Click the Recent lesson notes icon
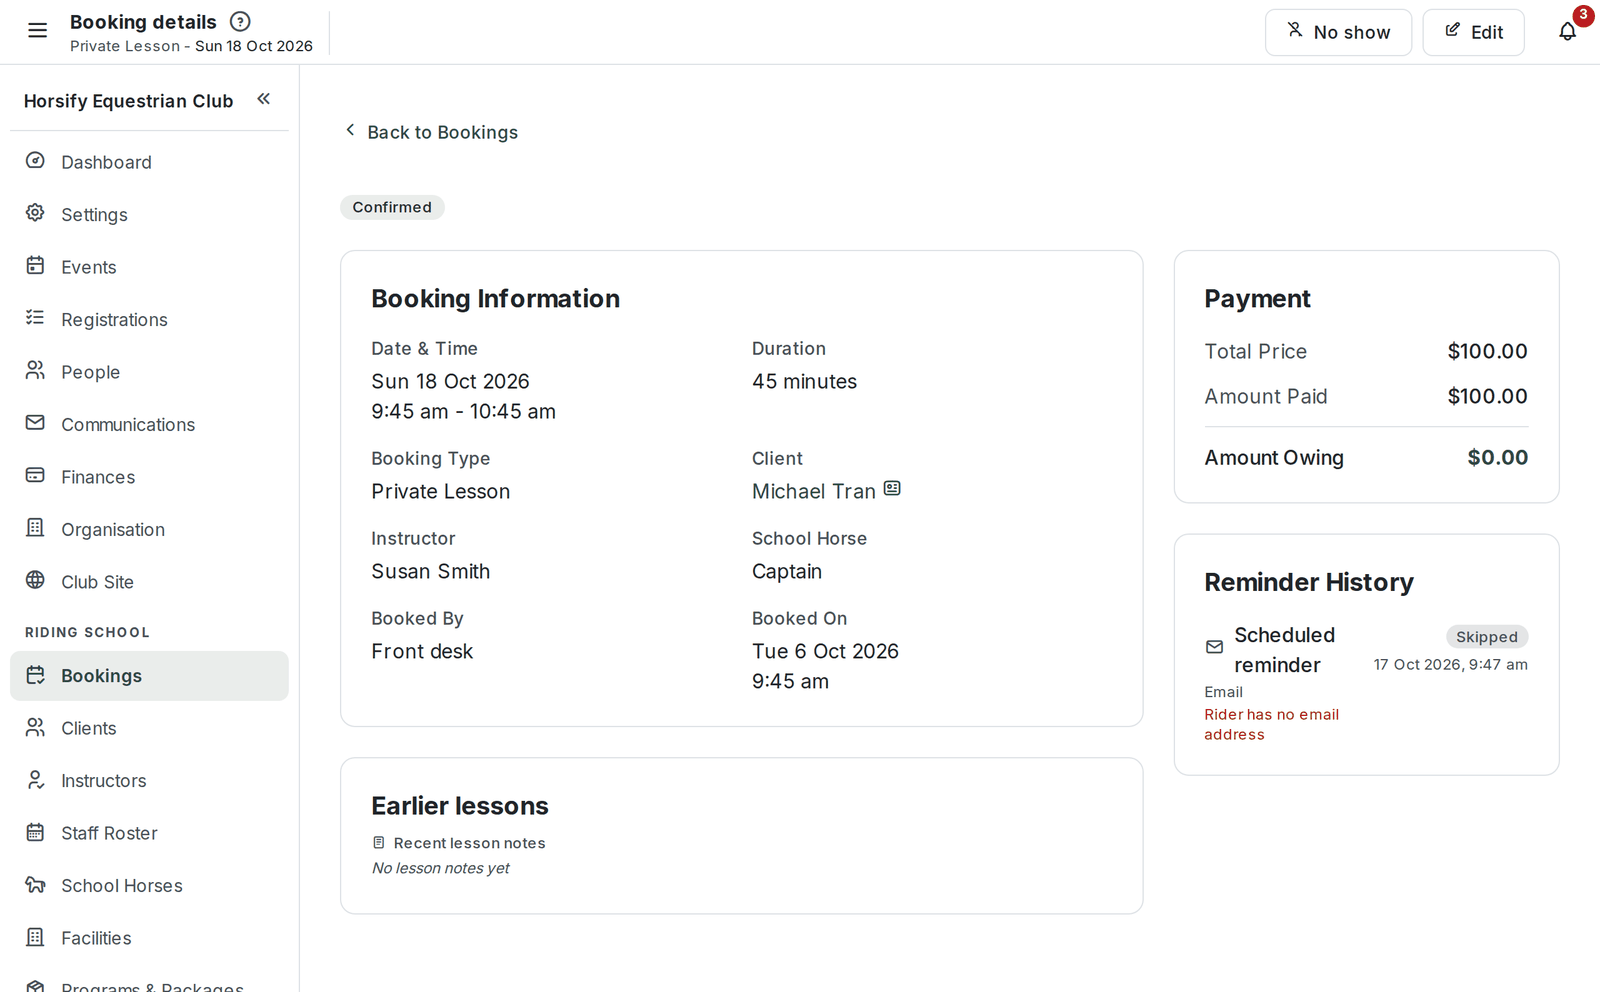The width and height of the screenshot is (1600, 992). click(379, 843)
